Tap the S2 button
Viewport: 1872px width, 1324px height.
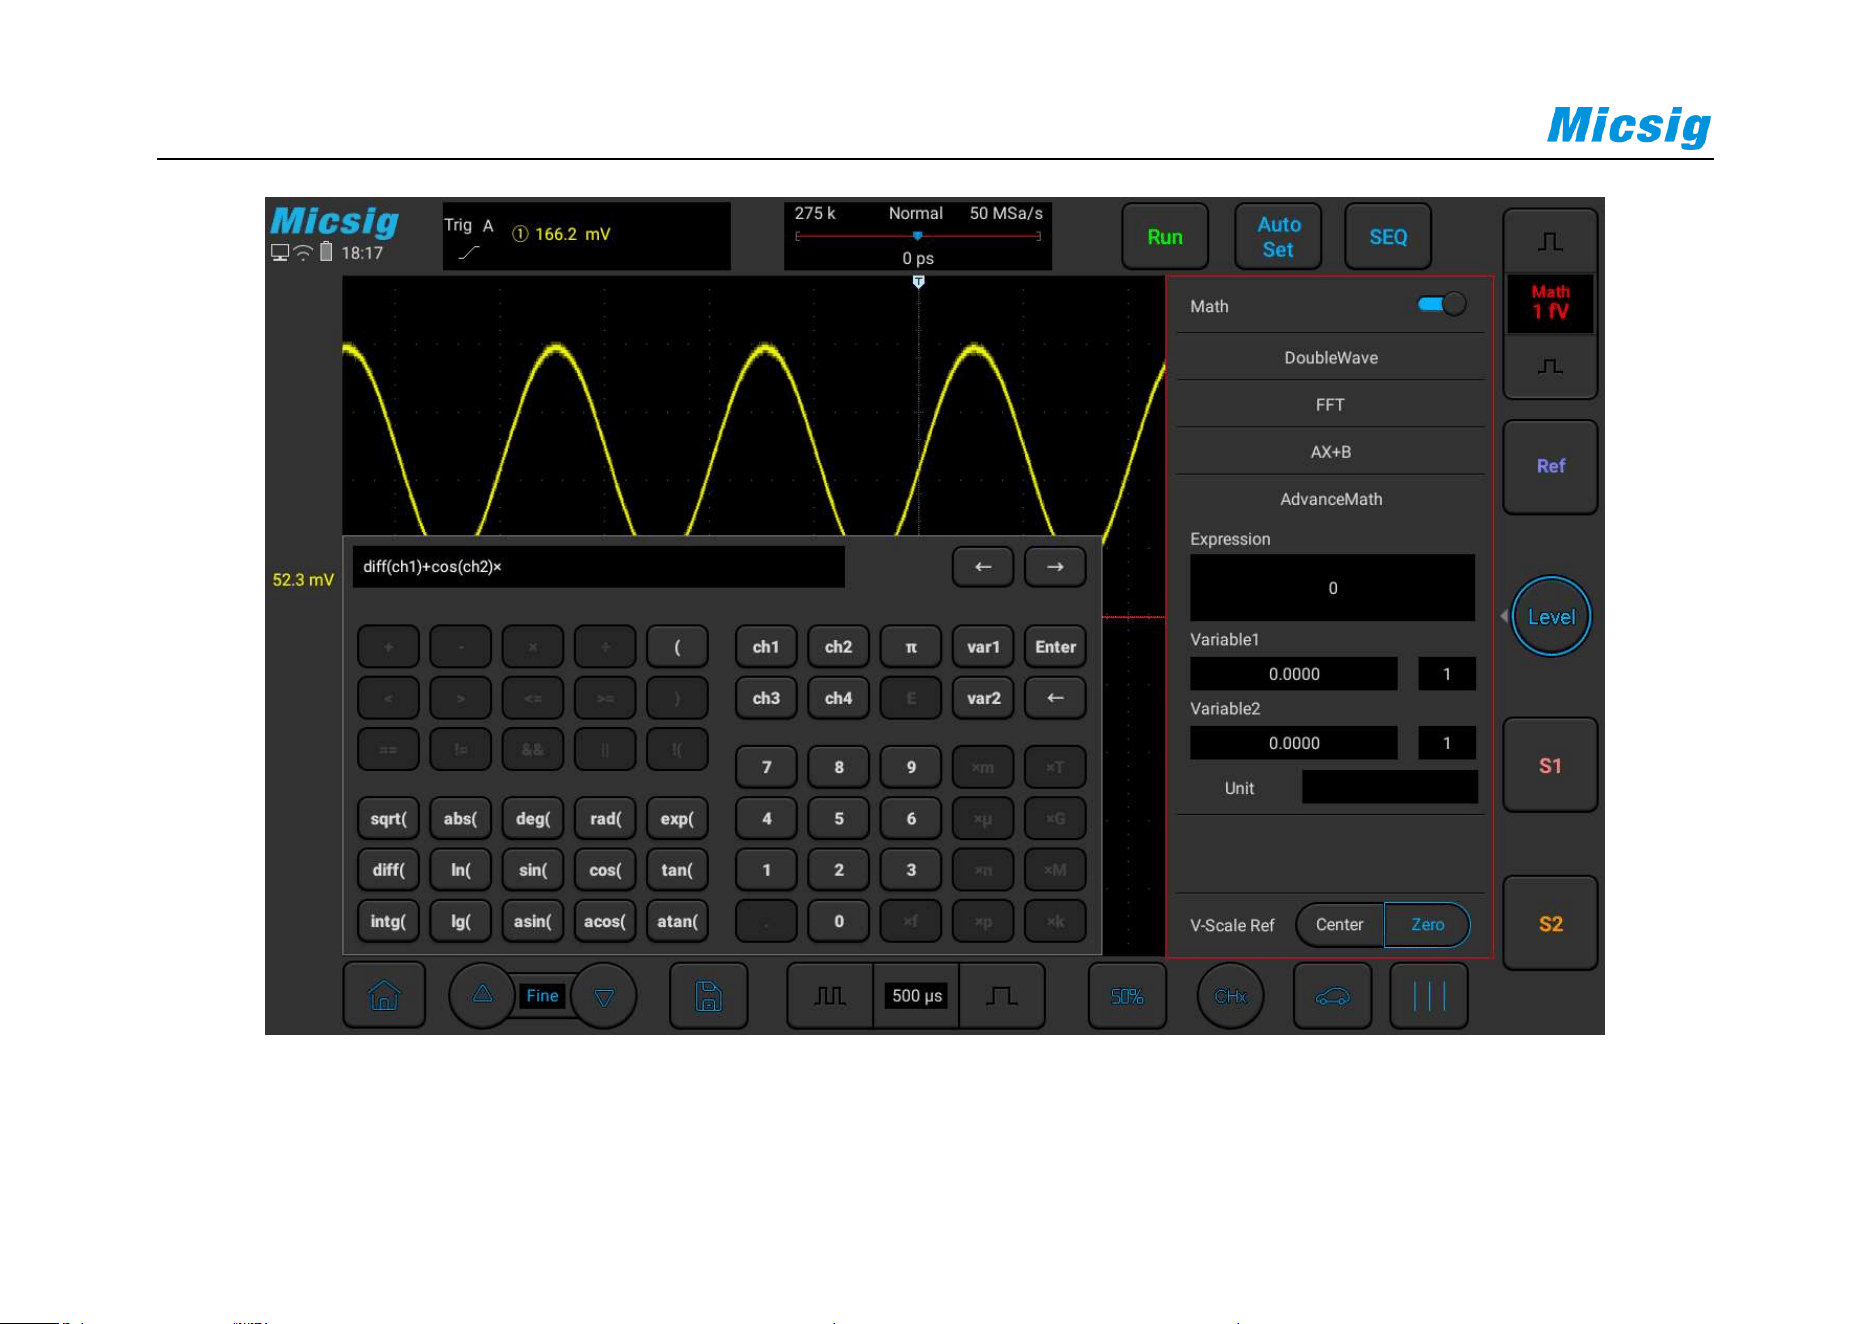click(1550, 924)
